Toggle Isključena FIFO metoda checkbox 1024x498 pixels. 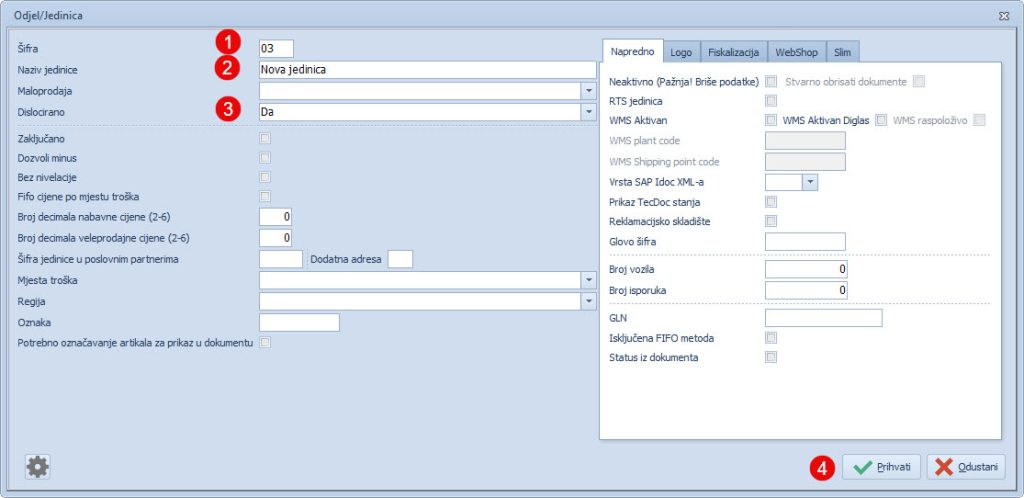click(x=771, y=338)
